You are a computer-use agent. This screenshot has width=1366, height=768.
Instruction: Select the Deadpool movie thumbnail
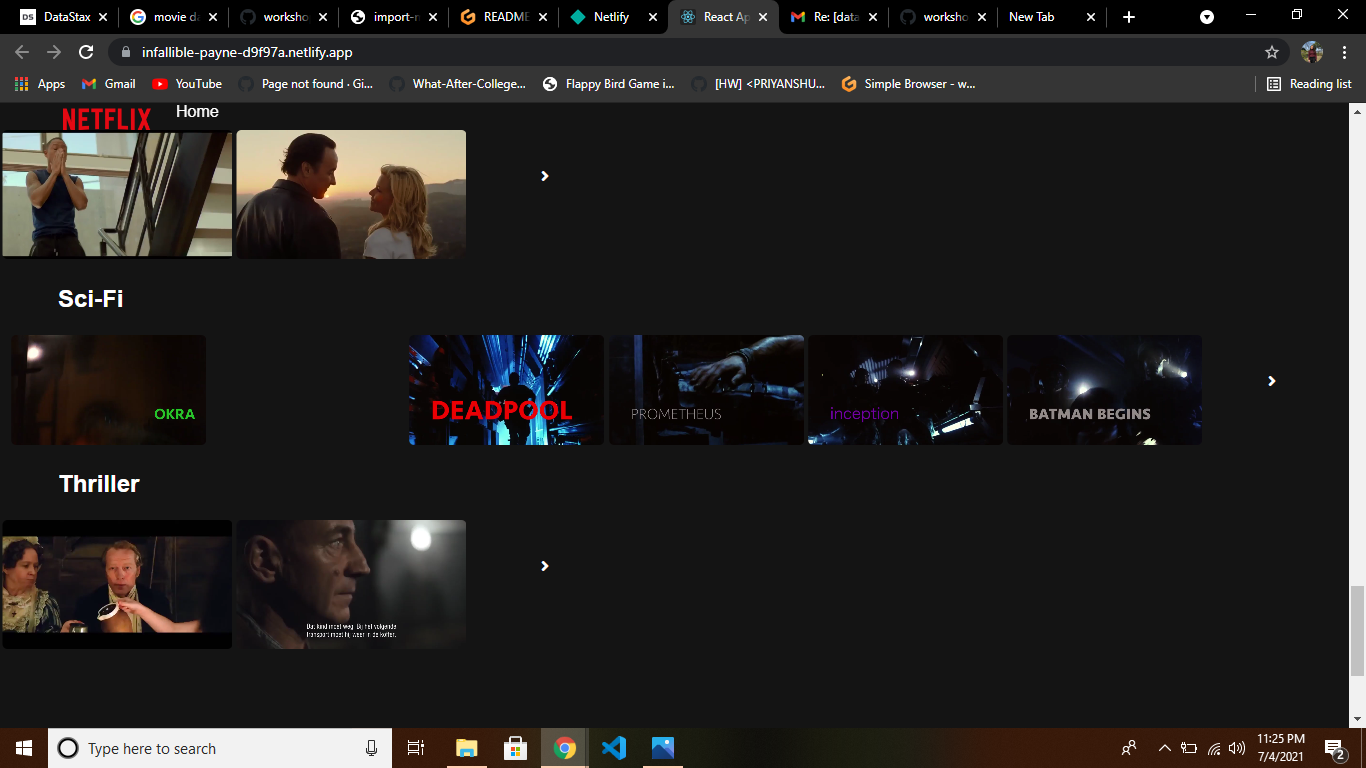[x=506, y=389]
